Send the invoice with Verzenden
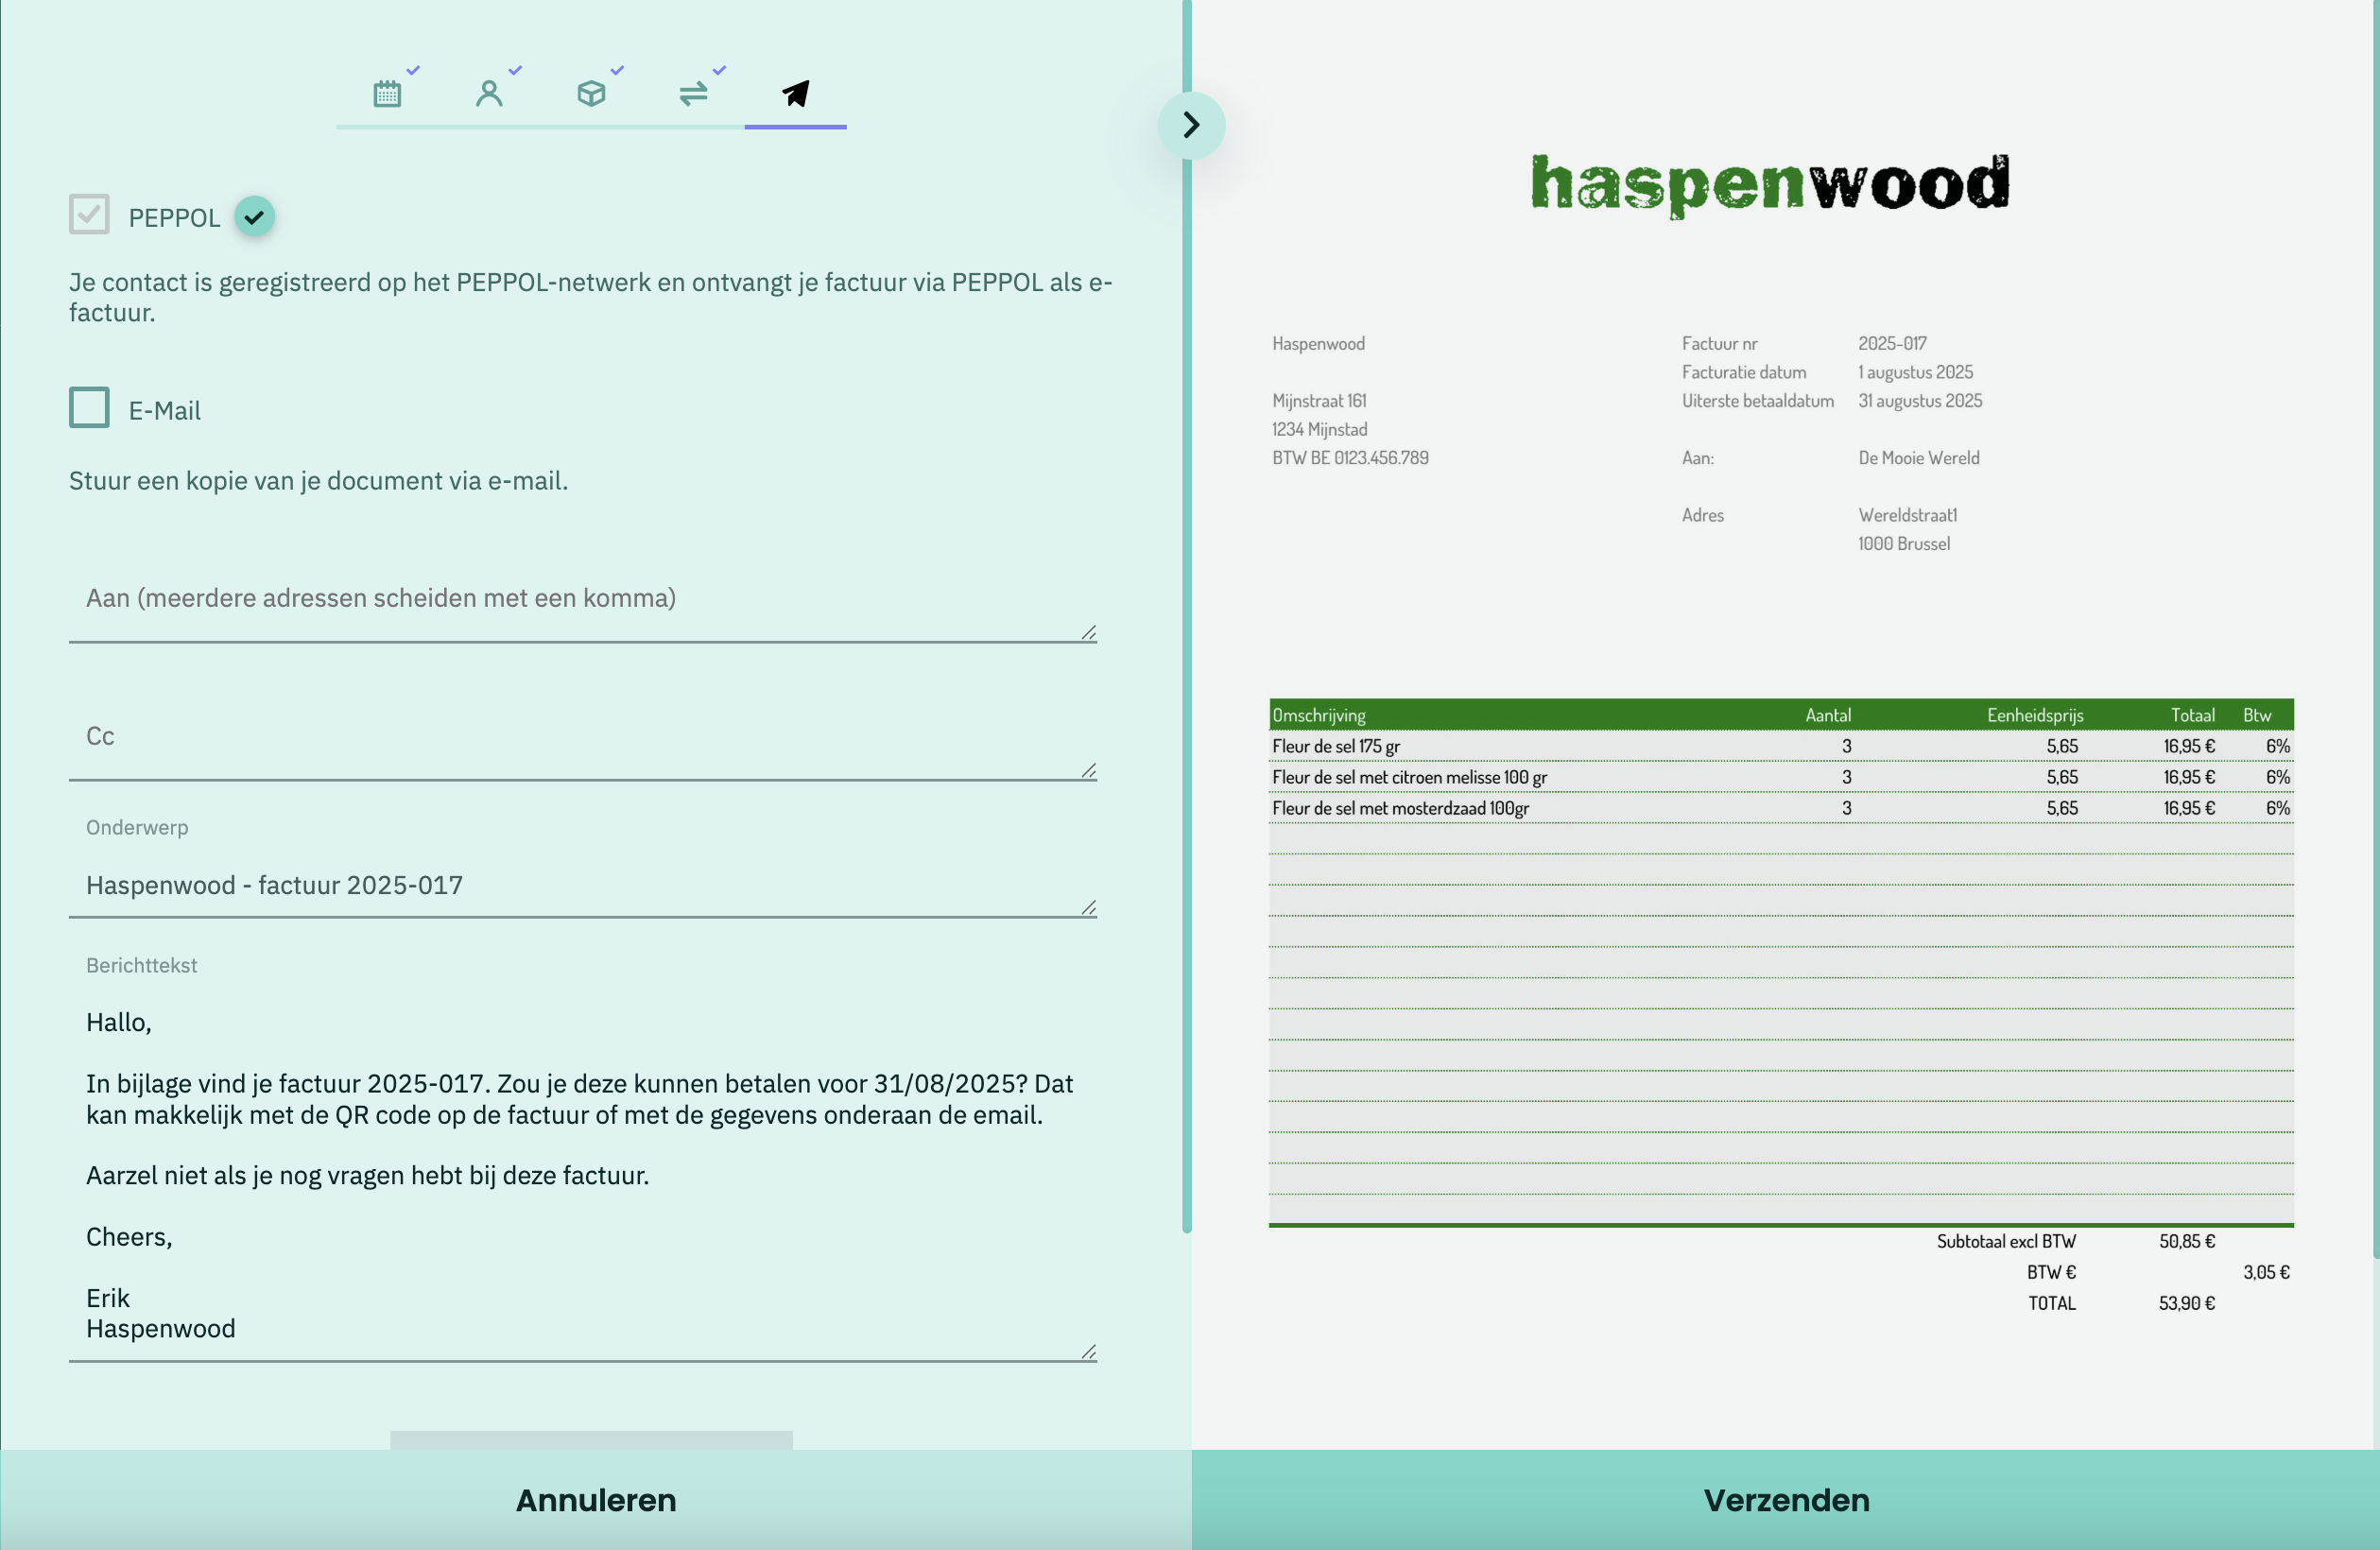Viewport: 2380px width, 1550px height. tap(1786, 1500)
